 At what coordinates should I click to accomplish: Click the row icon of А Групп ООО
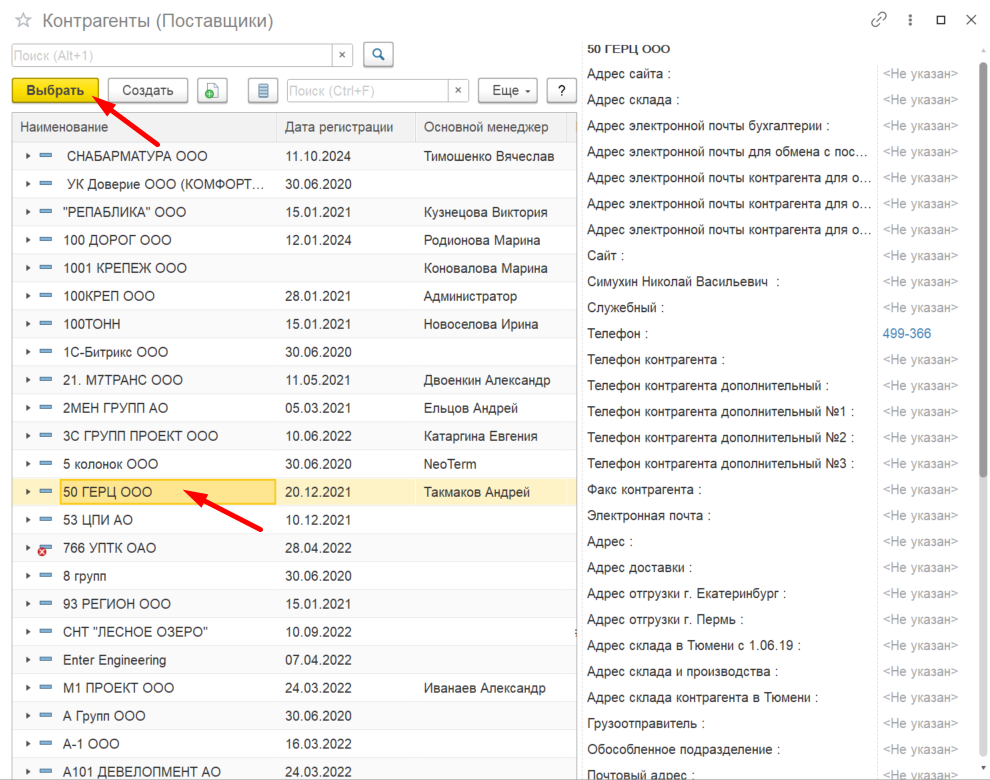46,715
